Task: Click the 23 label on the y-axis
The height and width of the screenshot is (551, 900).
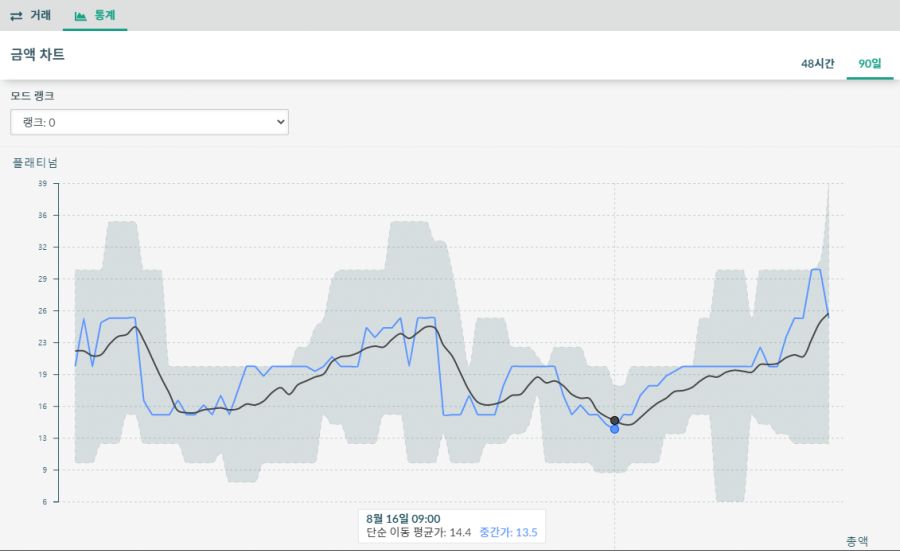Action: click(x=43, y=343)
